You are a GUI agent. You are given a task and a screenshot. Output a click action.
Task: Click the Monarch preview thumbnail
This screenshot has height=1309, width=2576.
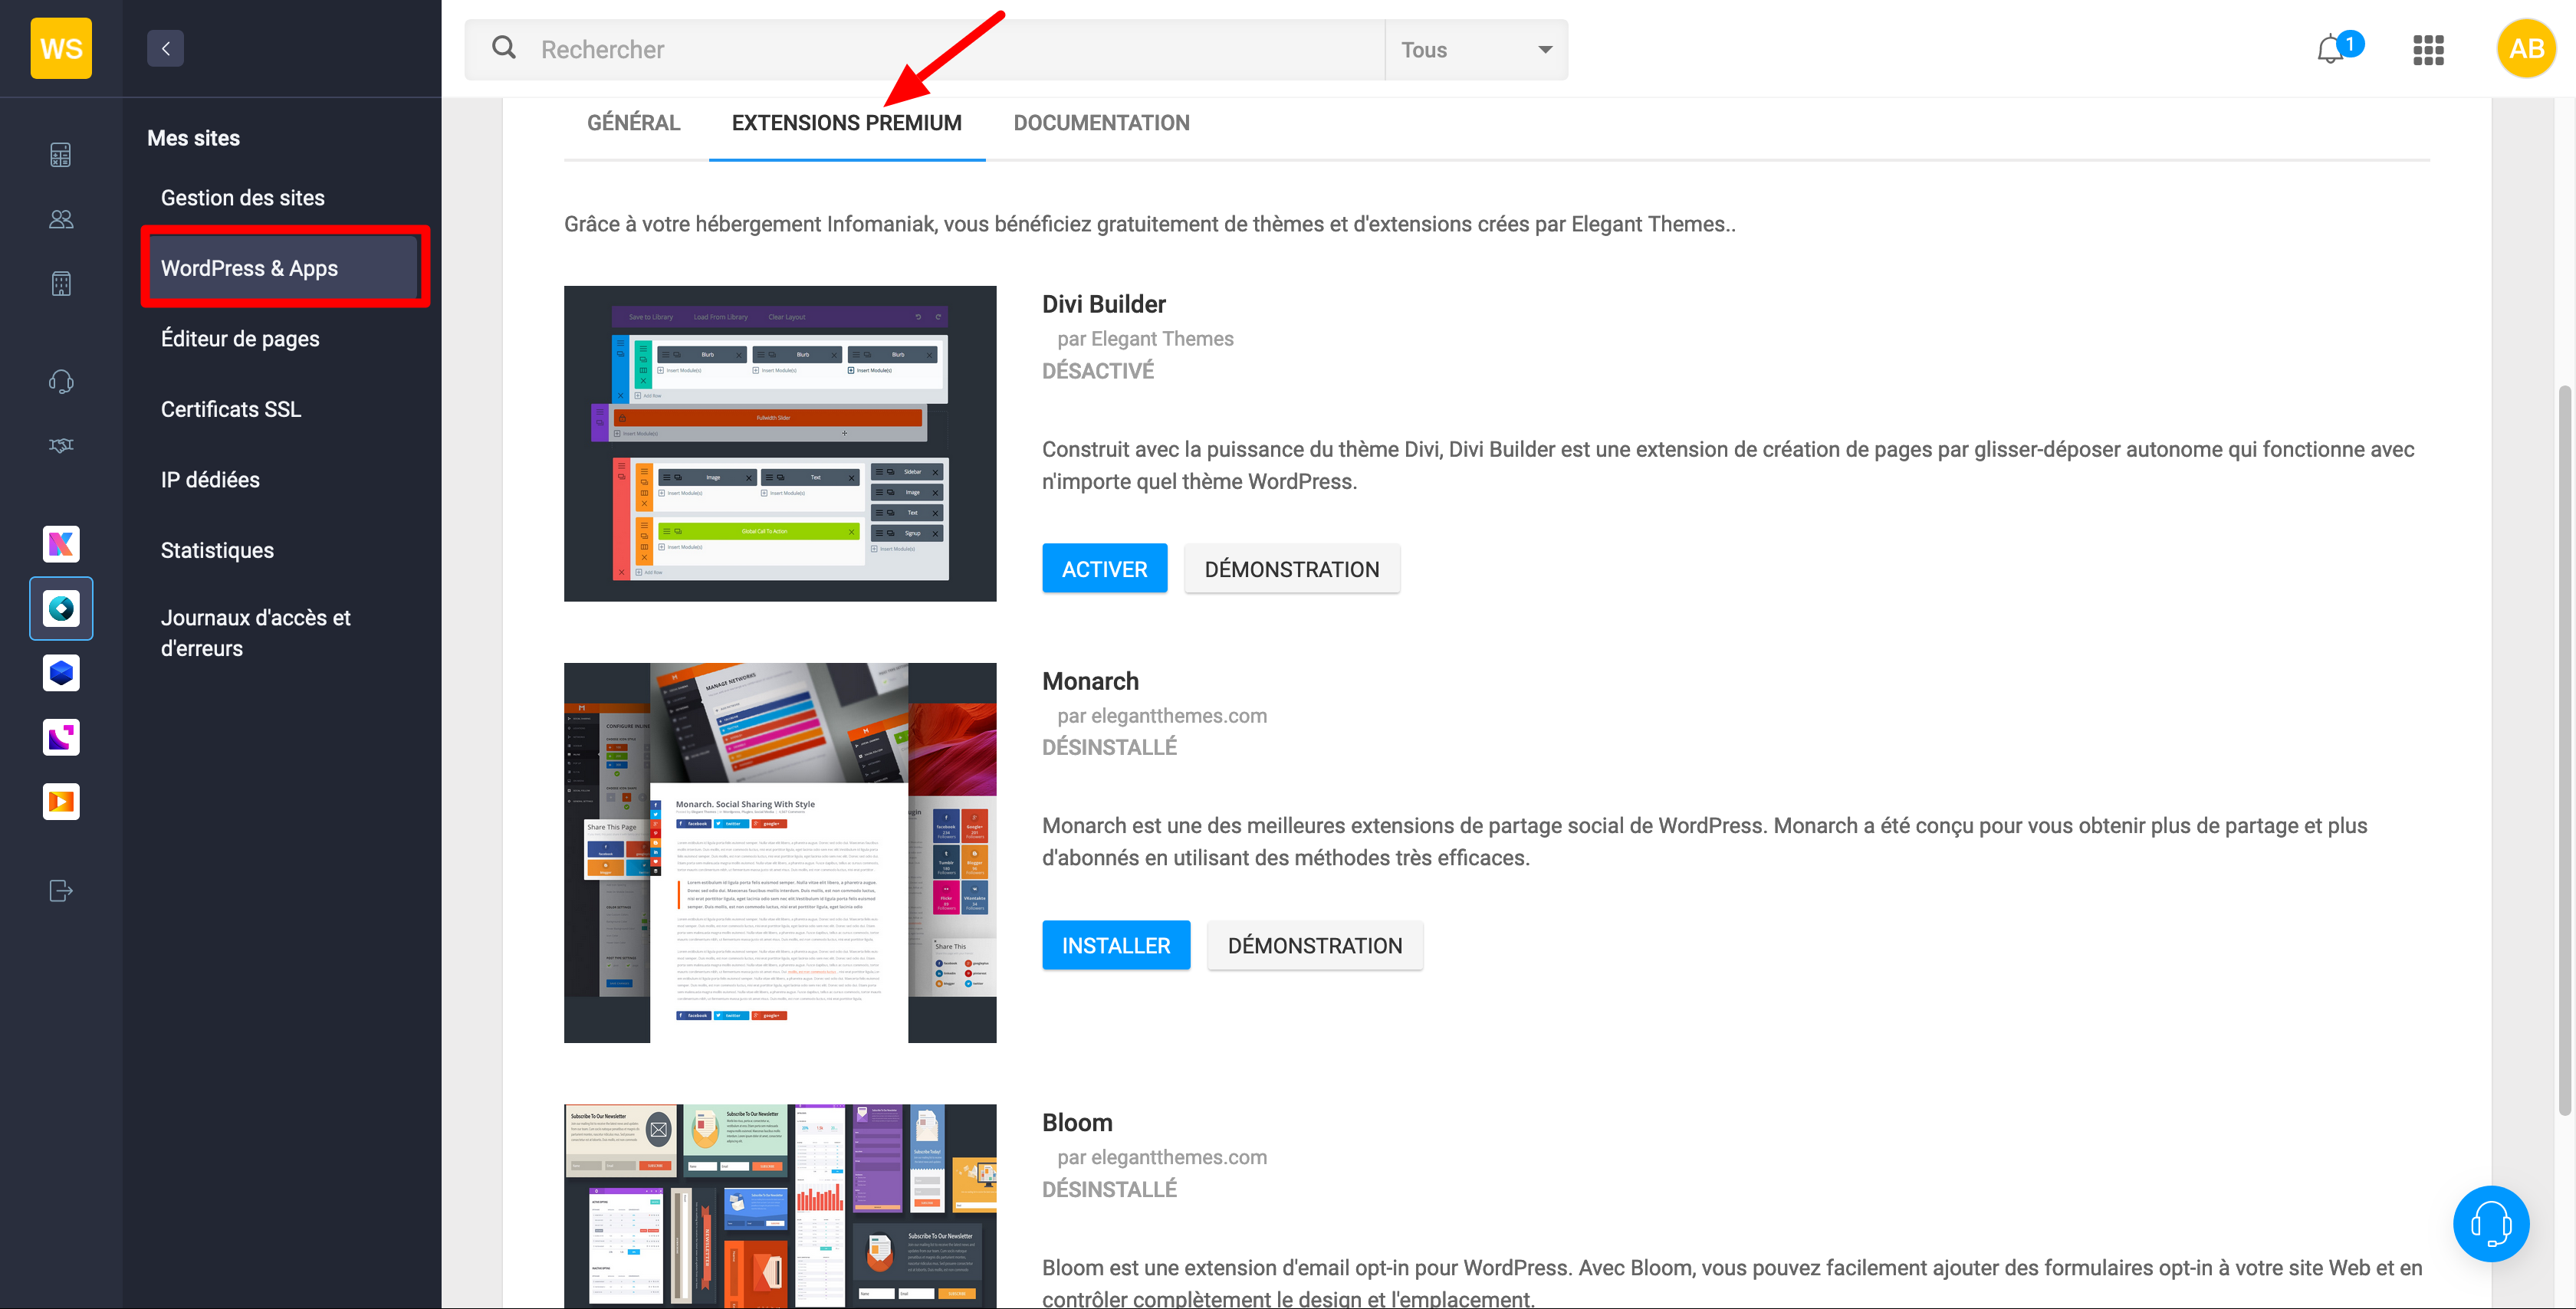(x=780, y=852)
